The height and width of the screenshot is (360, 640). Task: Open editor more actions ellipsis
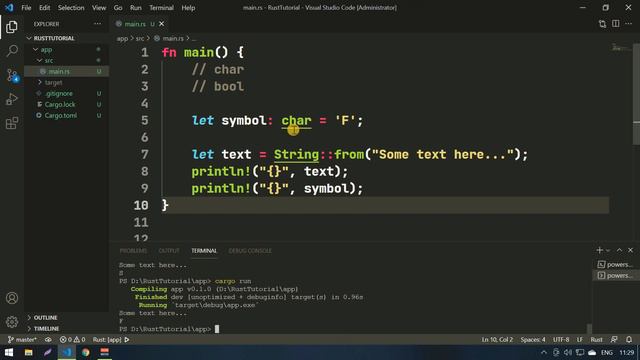(629, 24)
